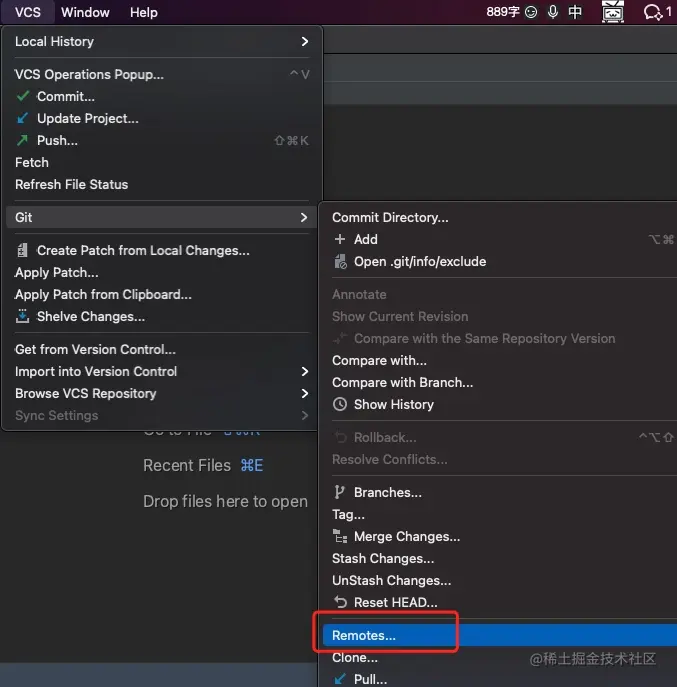The width and height of the screenshot is (677, 687).
Task: Click the microphone icon in the menu bar
Action: pyautogui.click(x=553, y=12)
